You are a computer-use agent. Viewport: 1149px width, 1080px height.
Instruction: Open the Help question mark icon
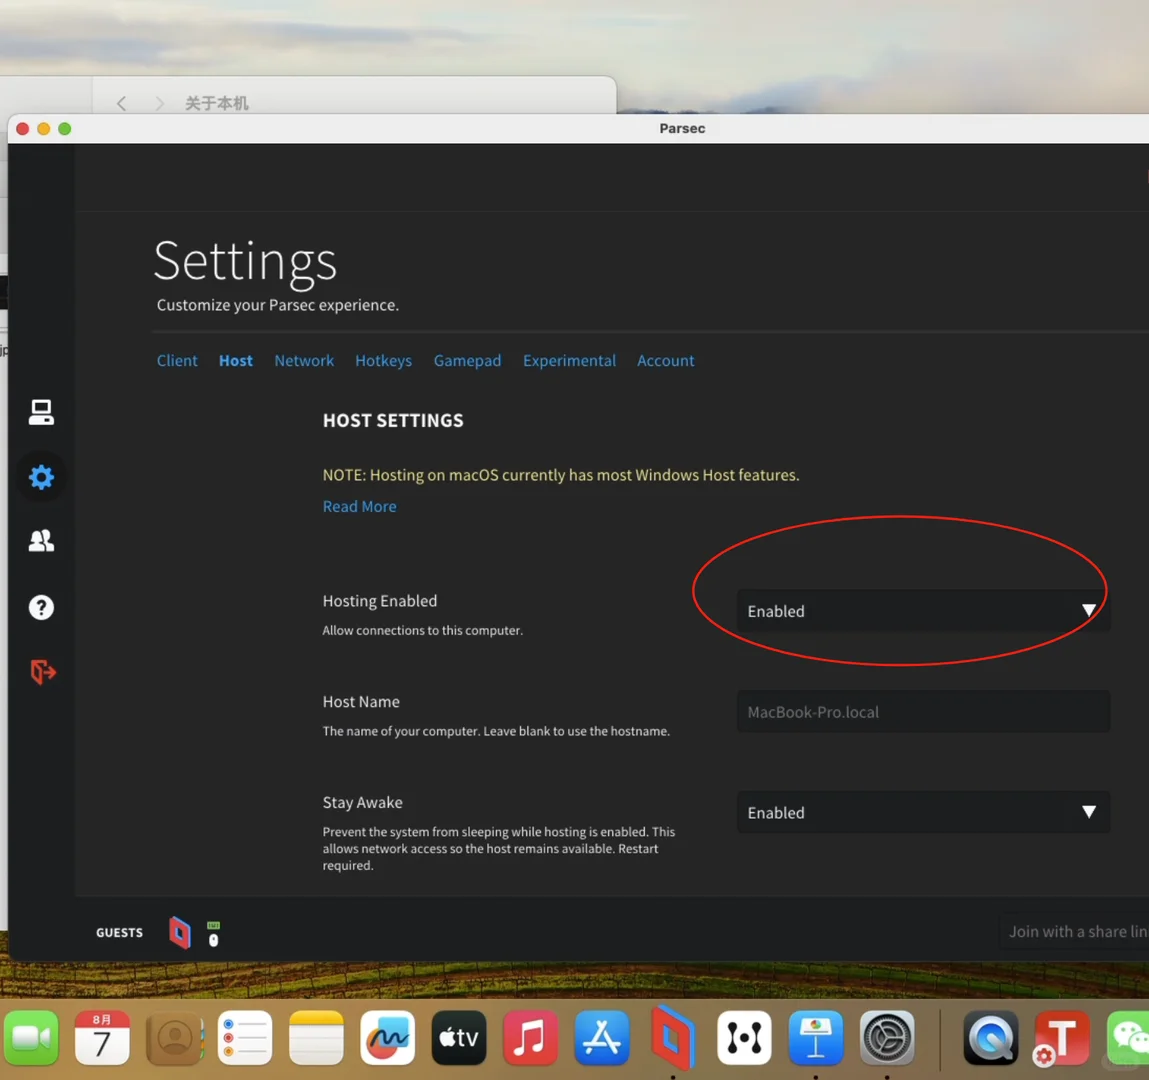[x=41, y=607]
